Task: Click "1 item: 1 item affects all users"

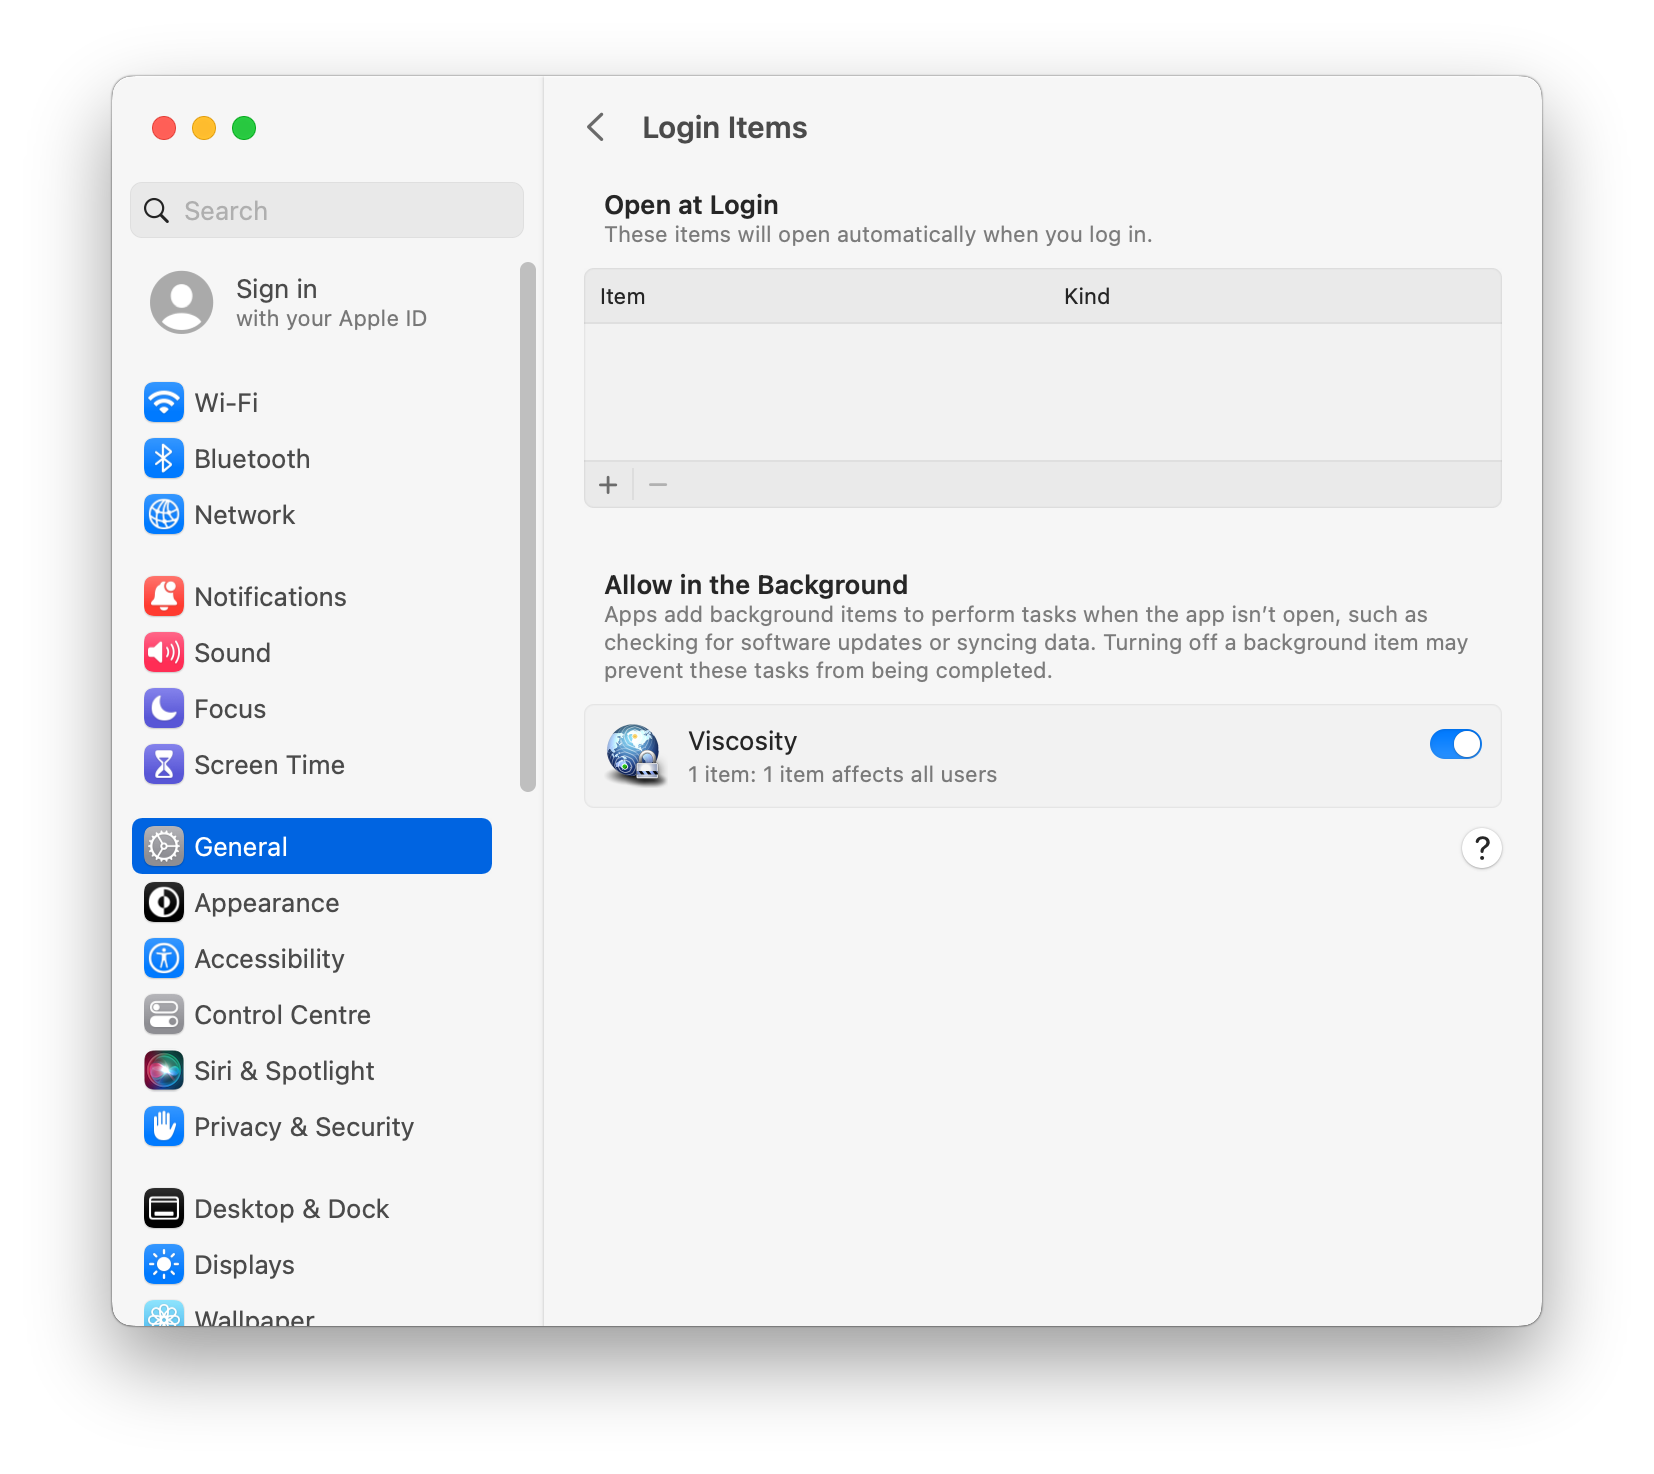Action: (843, 775)
